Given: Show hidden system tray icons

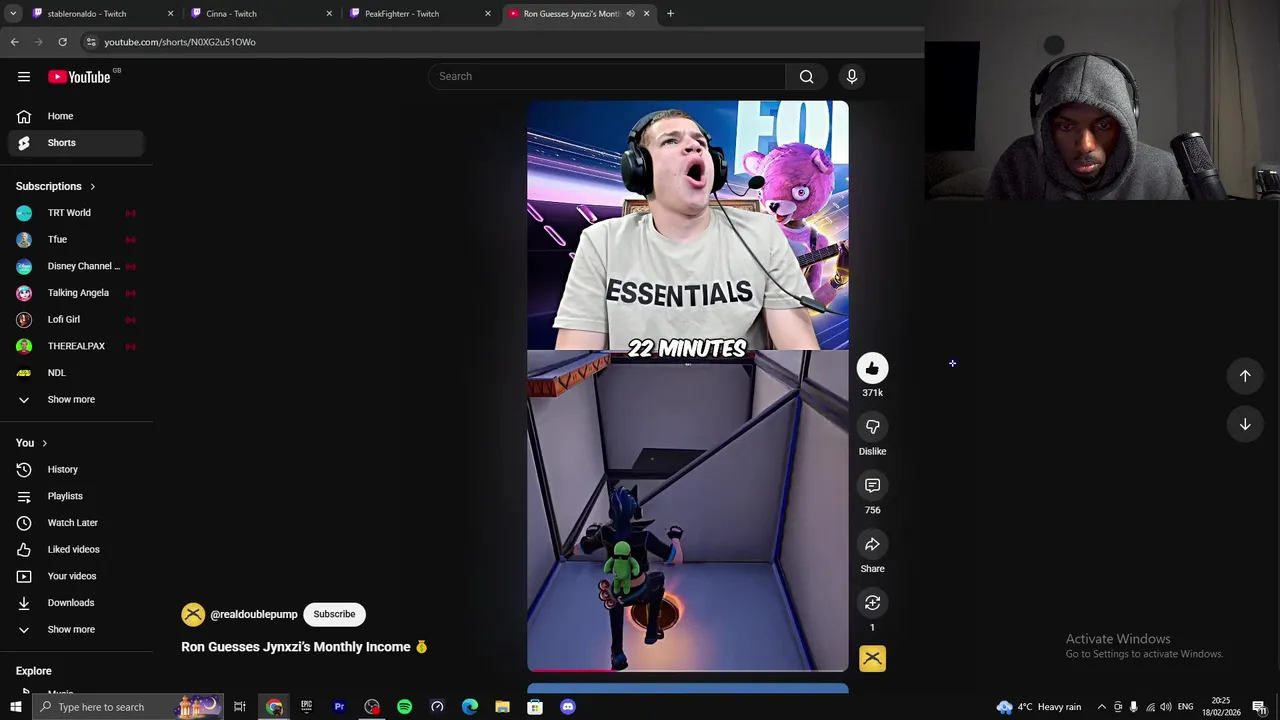Looking at the screenshot, I should [1102, 707].
